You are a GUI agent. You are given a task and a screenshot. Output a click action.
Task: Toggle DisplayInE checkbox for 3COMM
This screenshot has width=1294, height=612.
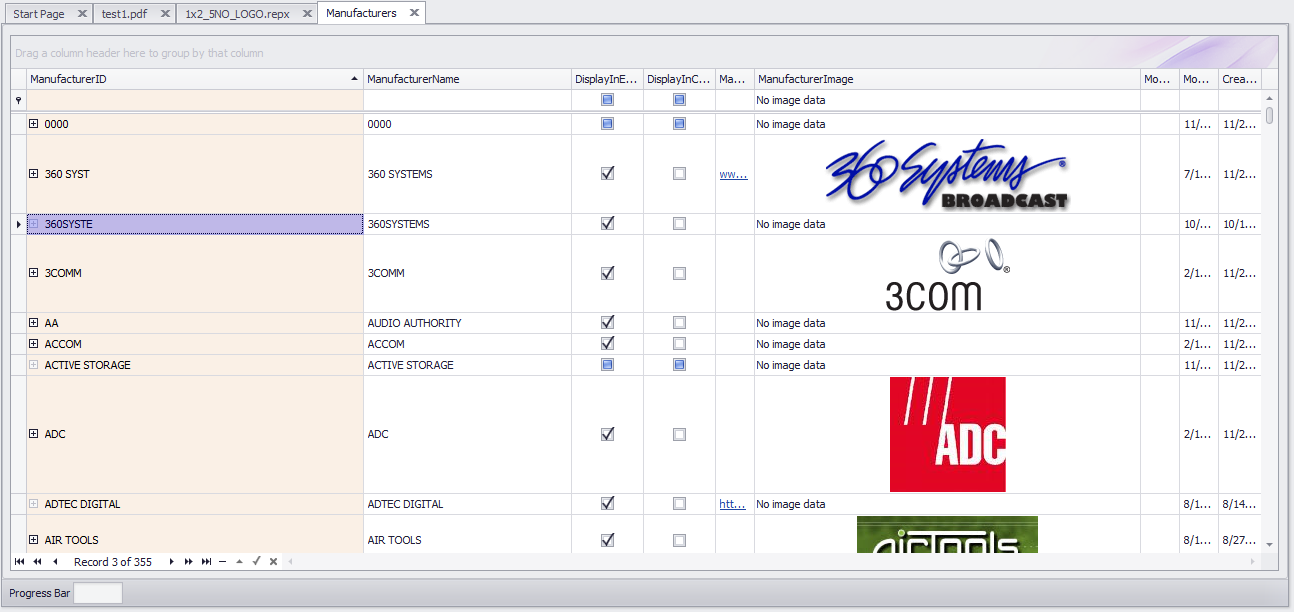pyautogui.click(x=607, y=273)
